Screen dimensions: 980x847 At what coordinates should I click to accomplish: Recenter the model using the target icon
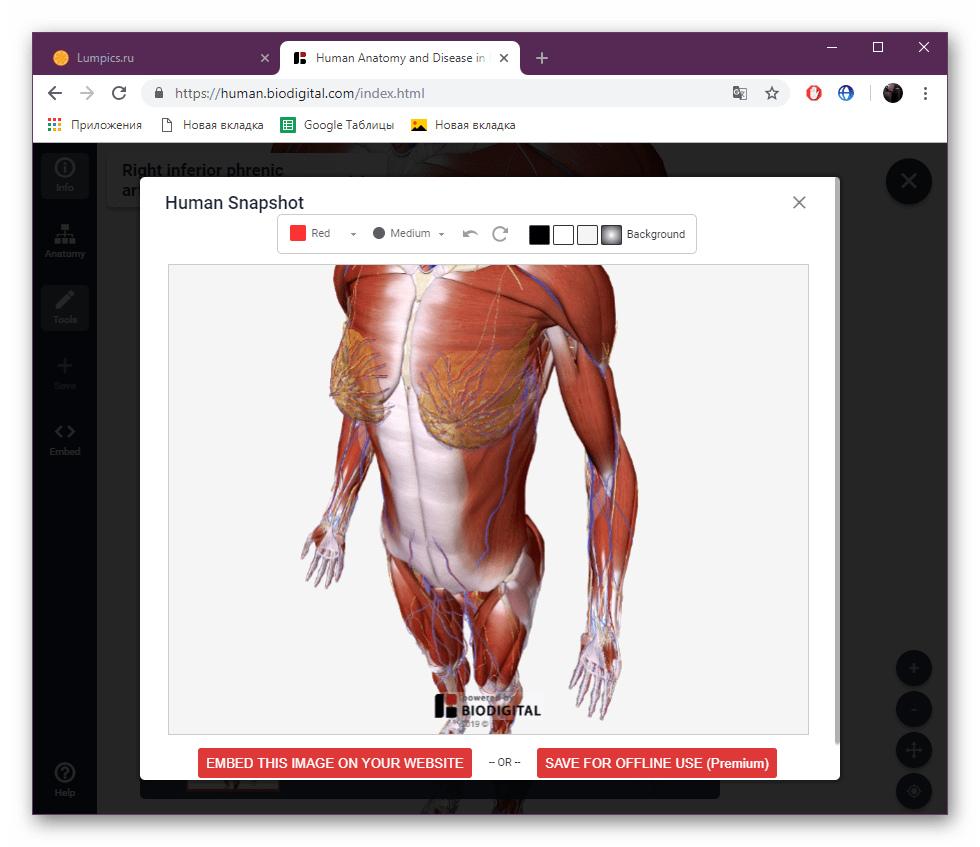913,791
